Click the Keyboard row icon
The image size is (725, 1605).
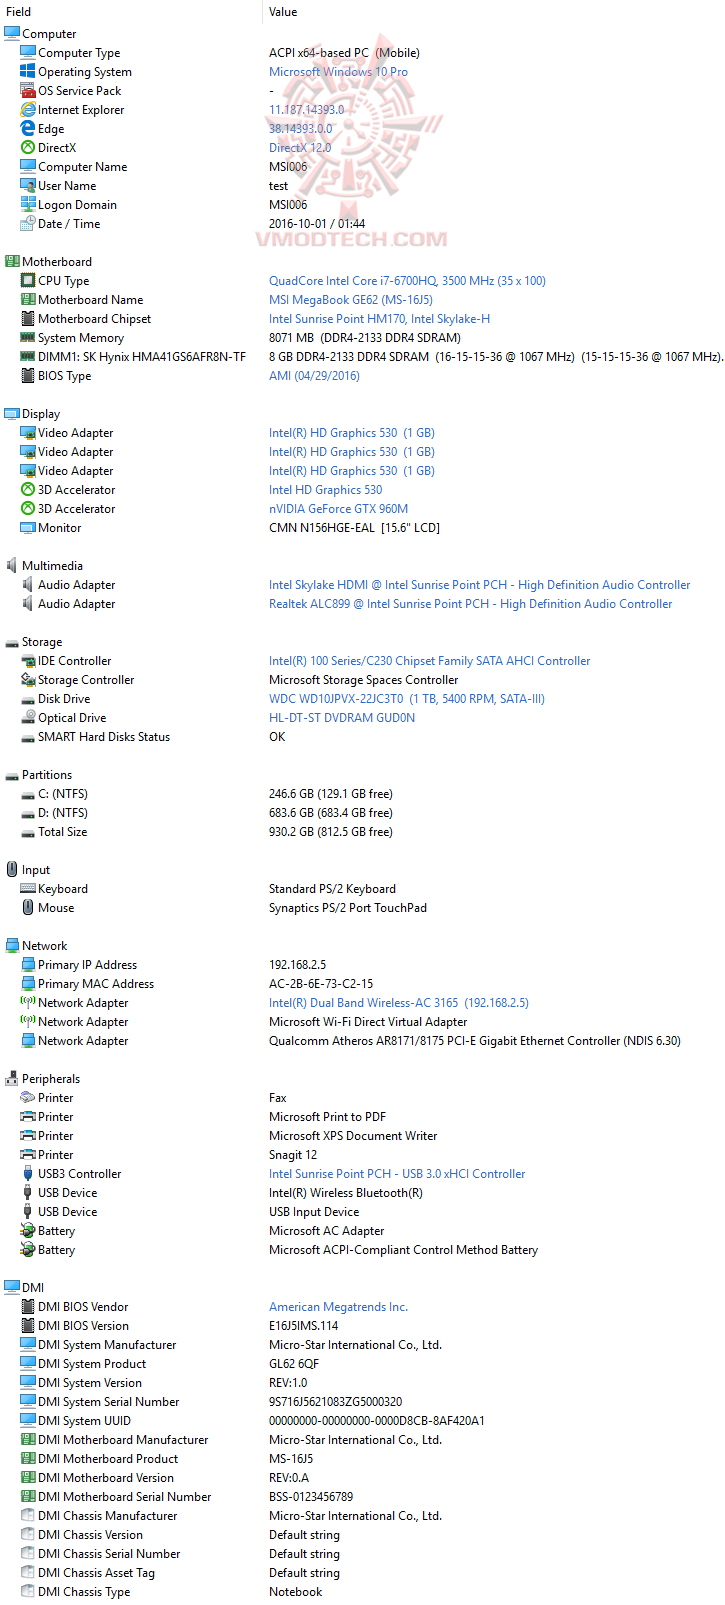(x=28, y=888)
